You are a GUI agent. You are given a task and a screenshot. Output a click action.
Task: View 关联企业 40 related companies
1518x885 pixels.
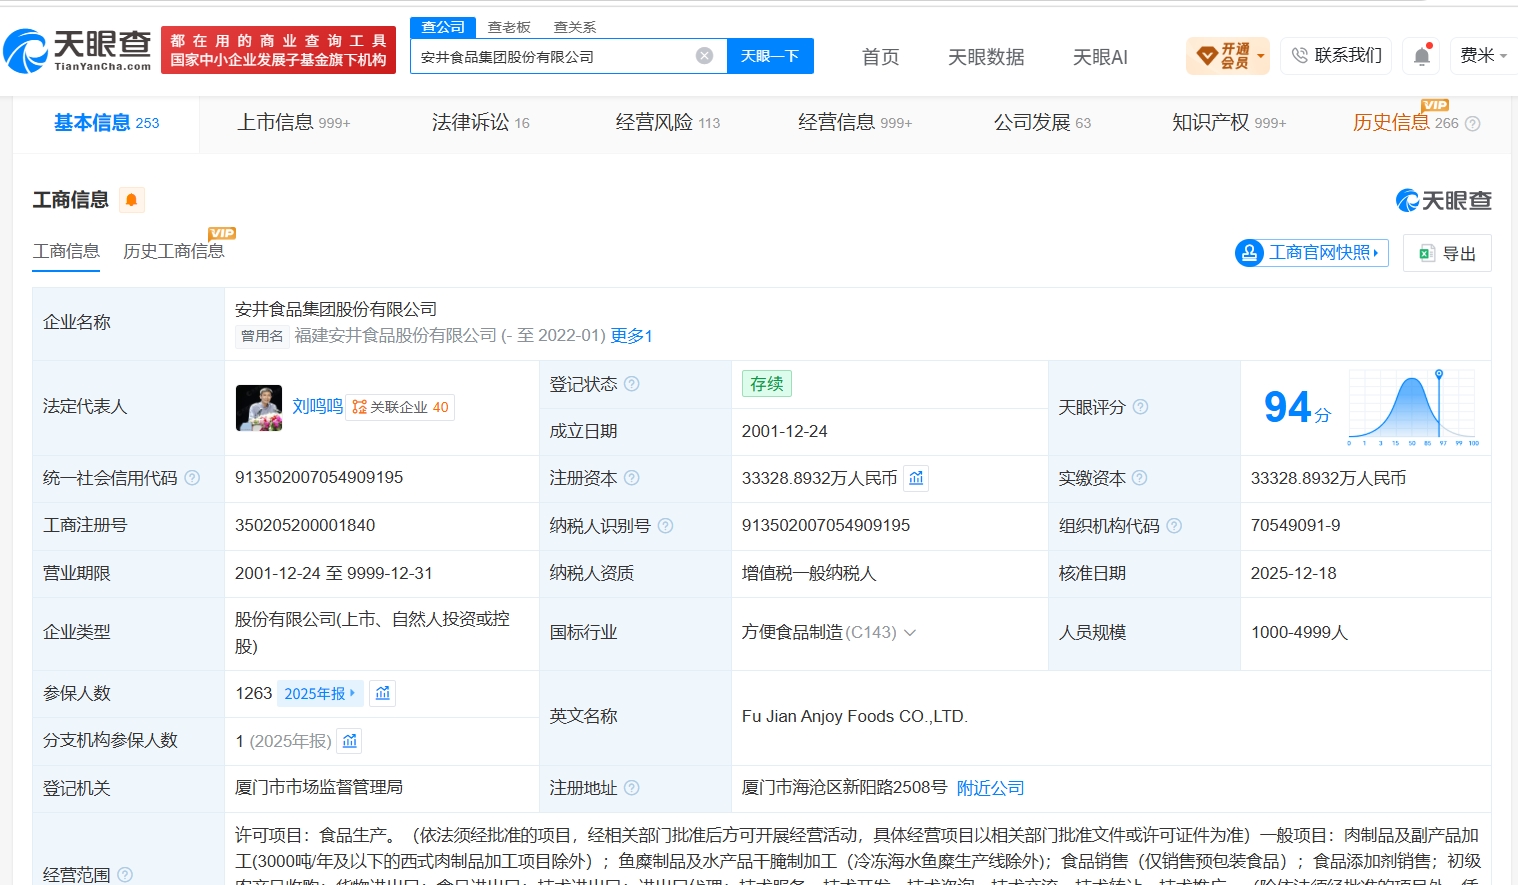[x=400, y=407]
